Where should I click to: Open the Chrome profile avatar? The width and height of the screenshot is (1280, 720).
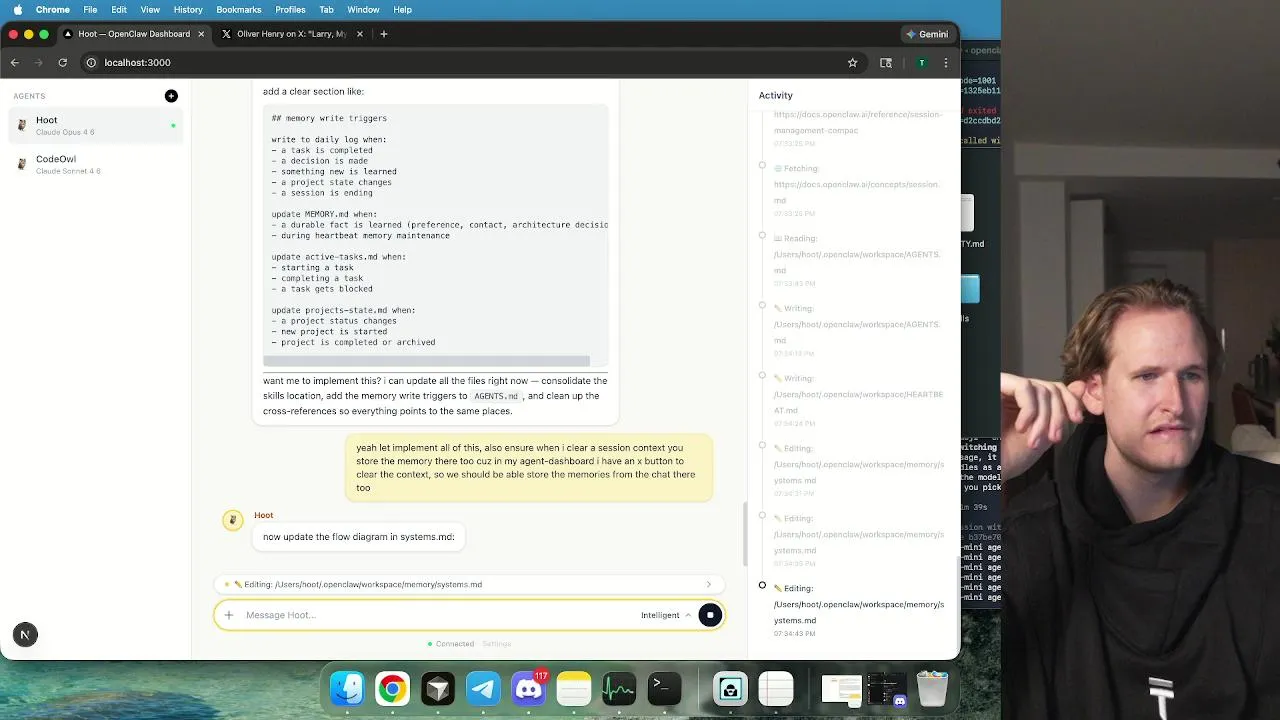point(921,62)
